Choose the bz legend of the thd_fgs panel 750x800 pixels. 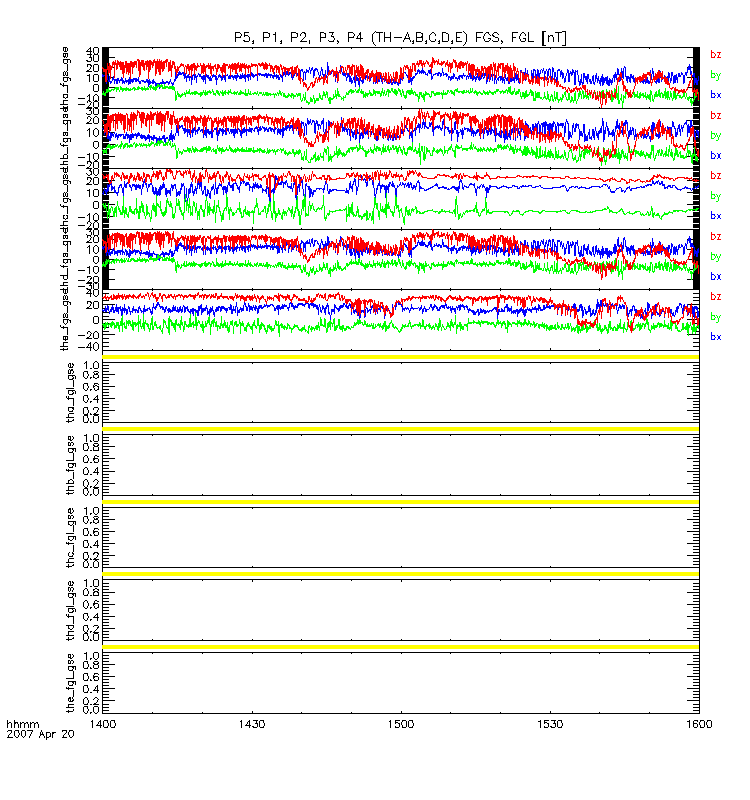[716, 236]
